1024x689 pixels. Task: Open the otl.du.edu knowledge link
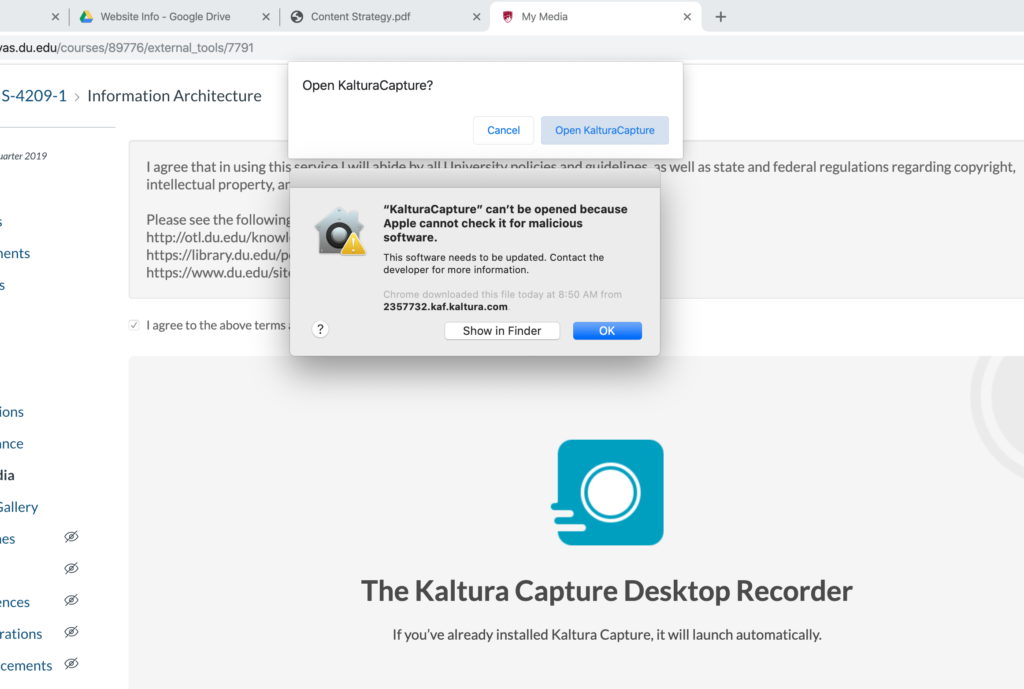point(217,237)
